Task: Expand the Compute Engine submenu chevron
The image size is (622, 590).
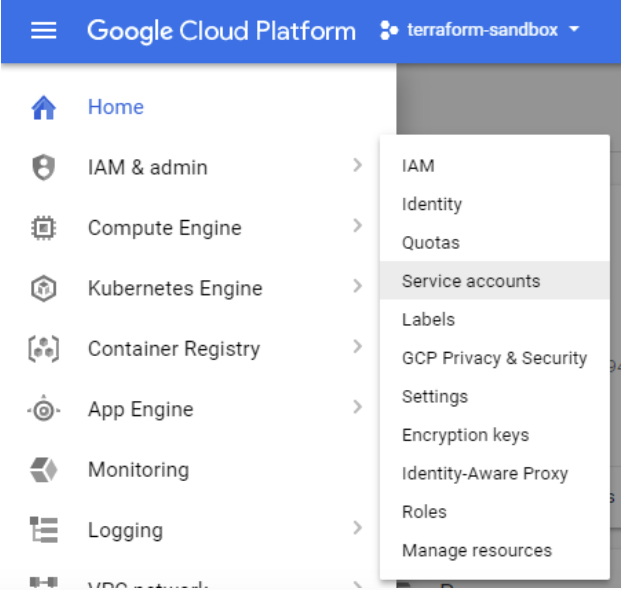Action: [357, 225]
